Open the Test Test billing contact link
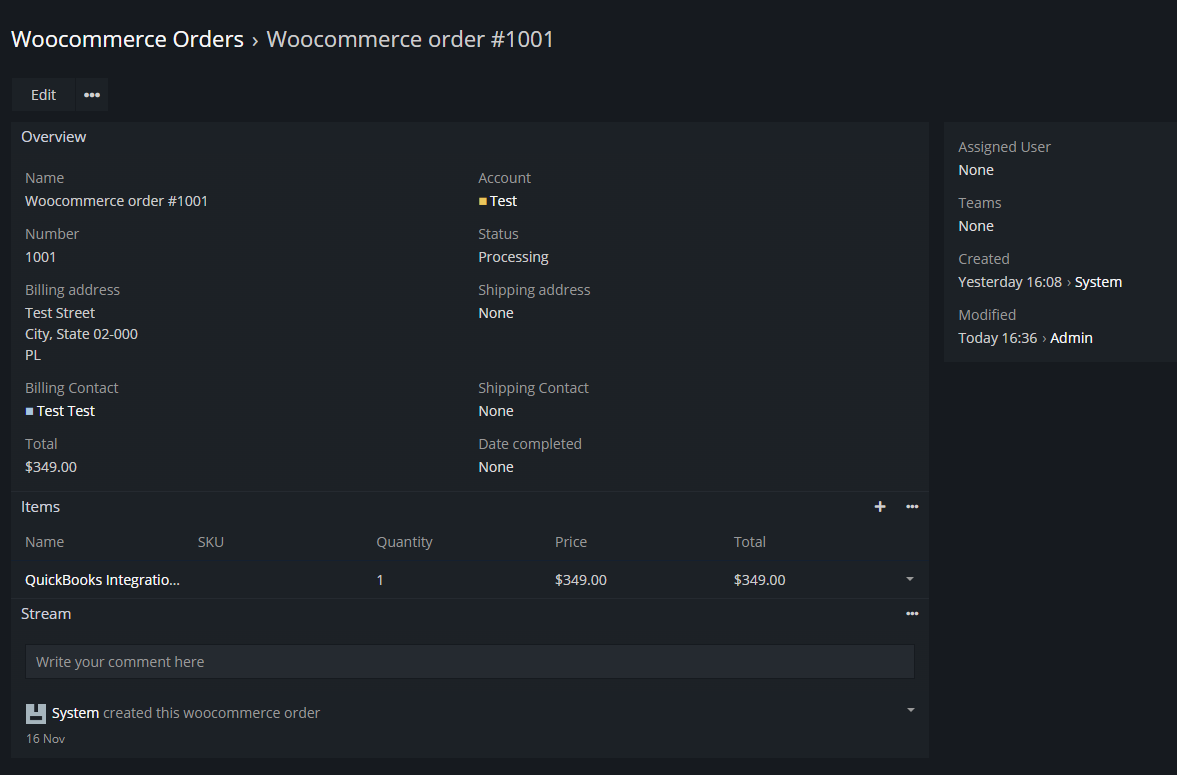Screen dimensions: 1177x775 click(x=66, y=411)
